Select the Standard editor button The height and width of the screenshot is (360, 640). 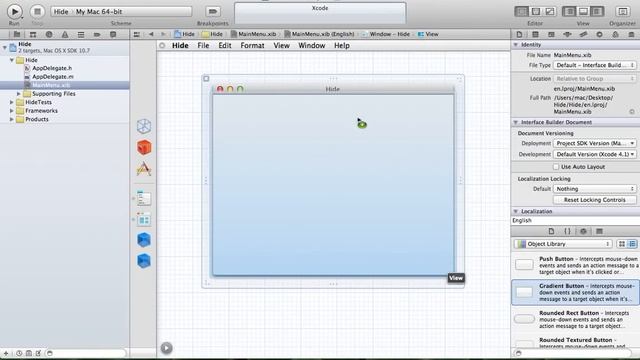click(521, 11)
